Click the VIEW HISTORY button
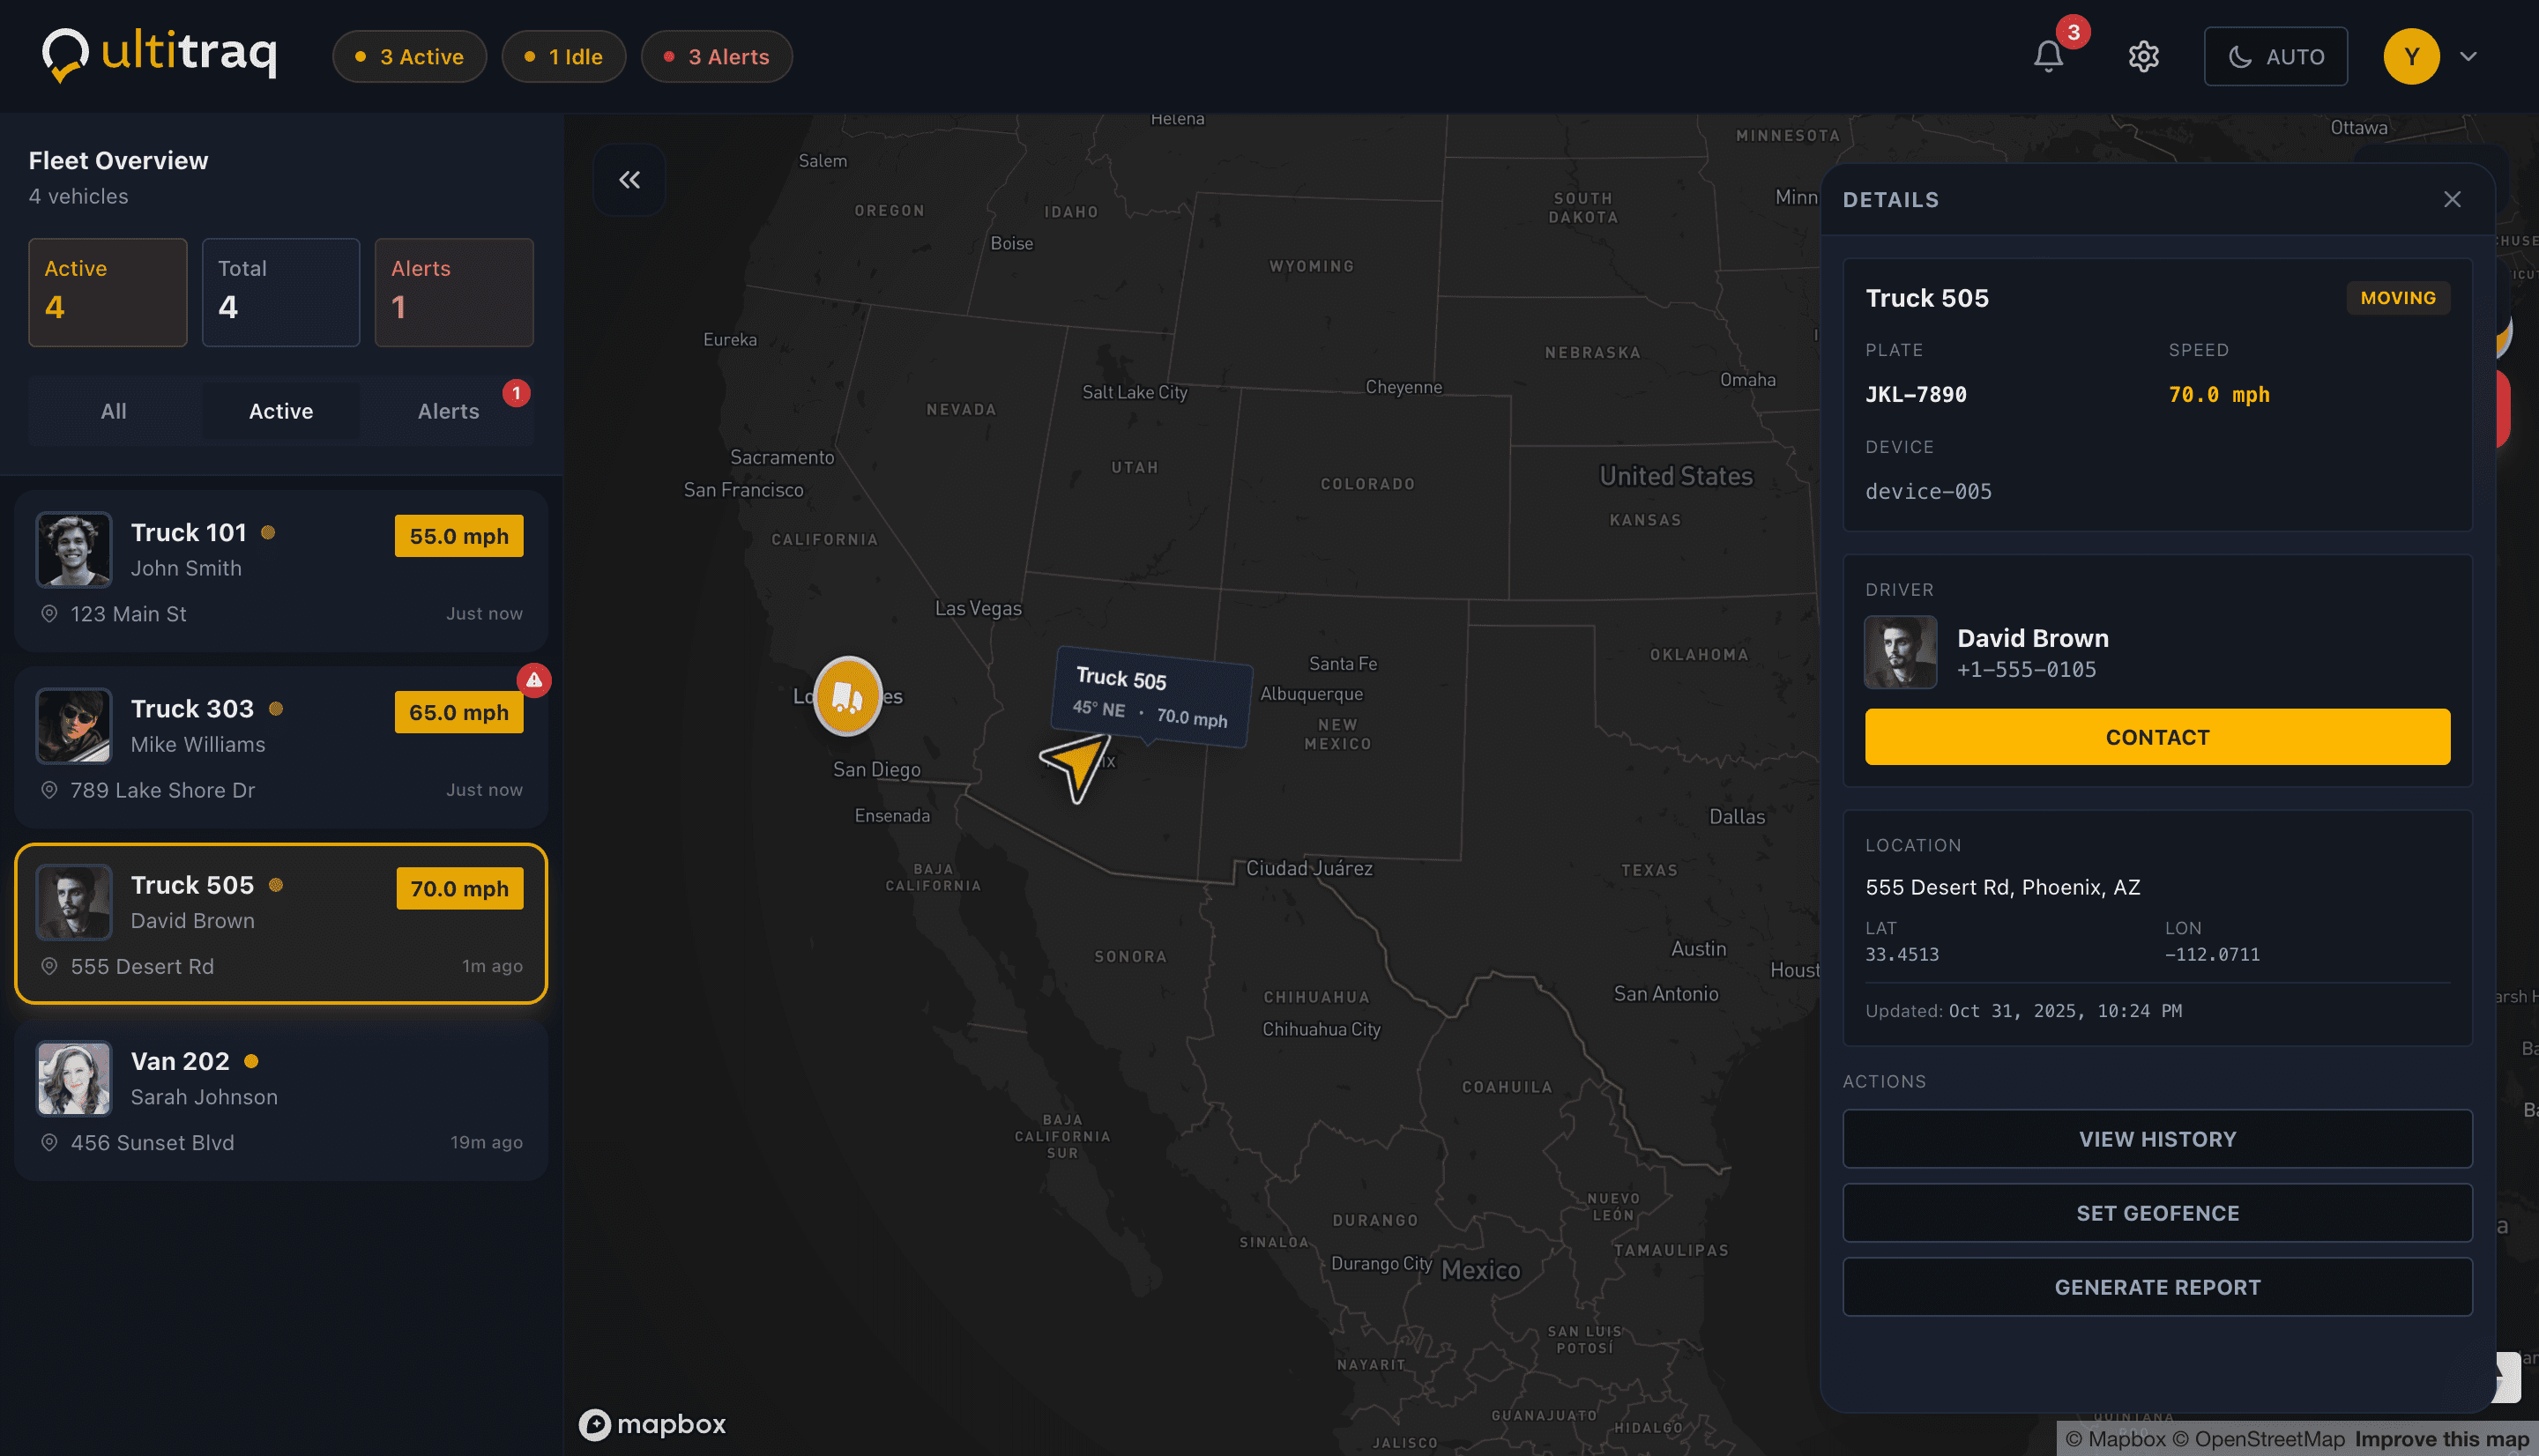2539x1456 pixels. (2157, 1139)
